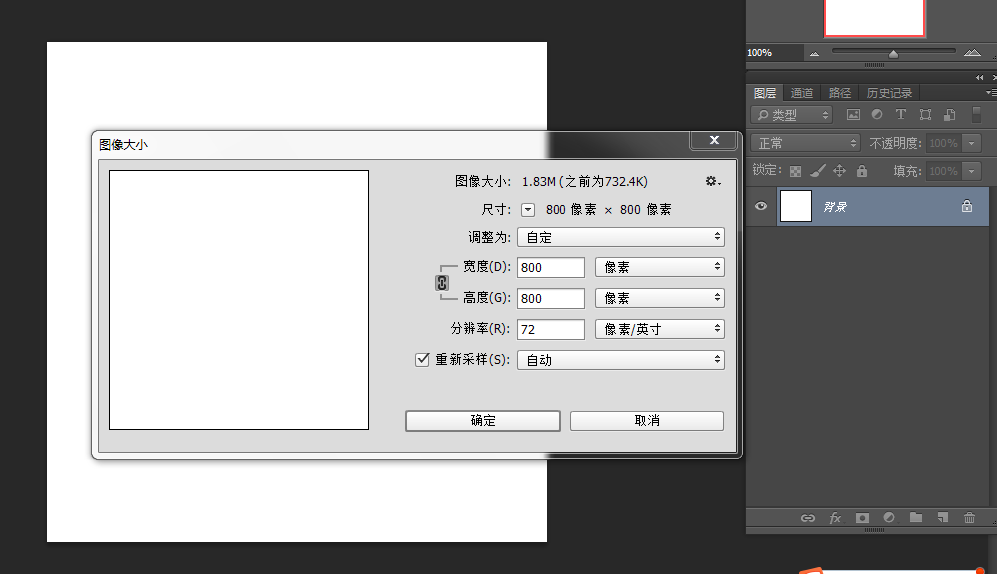Enable the adjustment layer filter icon
This screenshot has width=997, height=574.
click(x=877, y=115)
